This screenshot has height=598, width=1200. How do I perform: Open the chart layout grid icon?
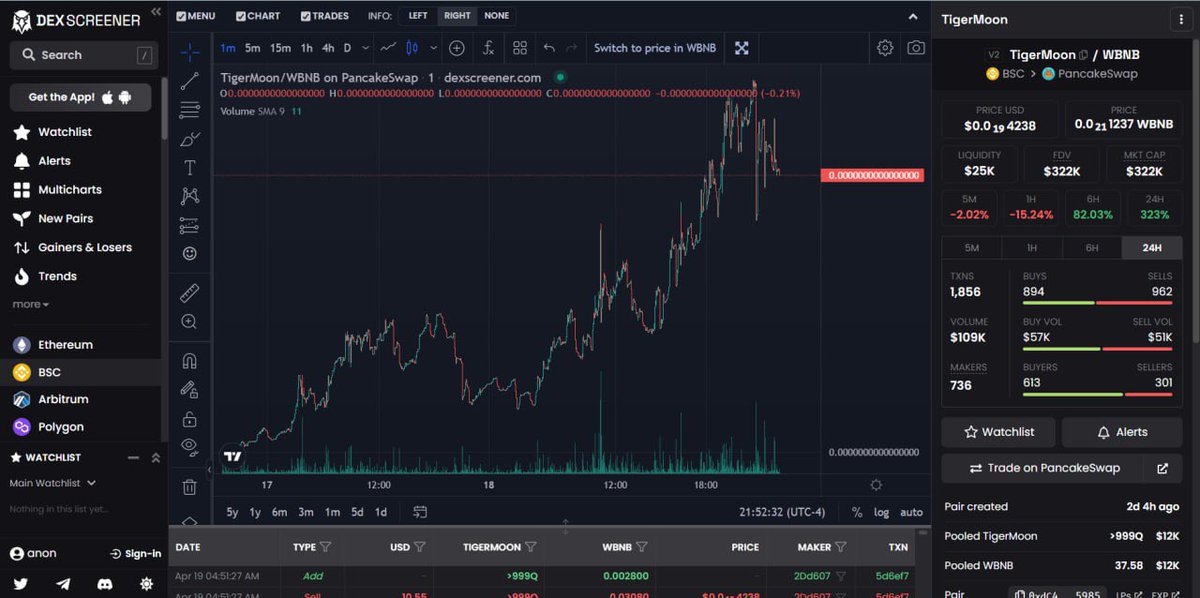point(520,47)
